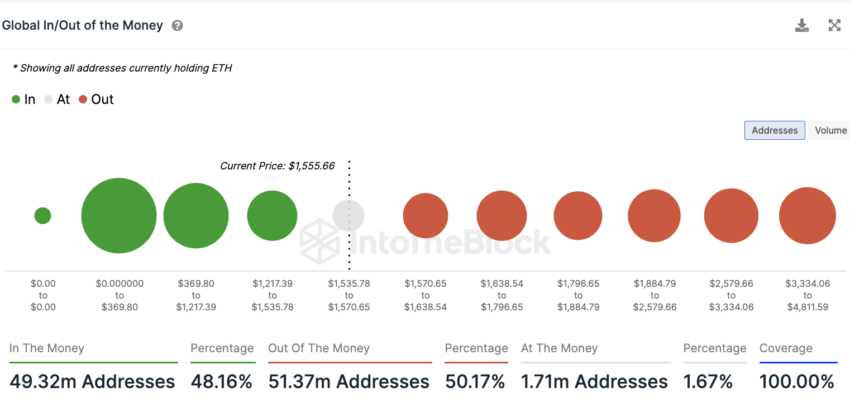The image size is (850, 416).
Task: Select green bubble for $1,217.39 to $1,535.78
Action: (272, 215)
